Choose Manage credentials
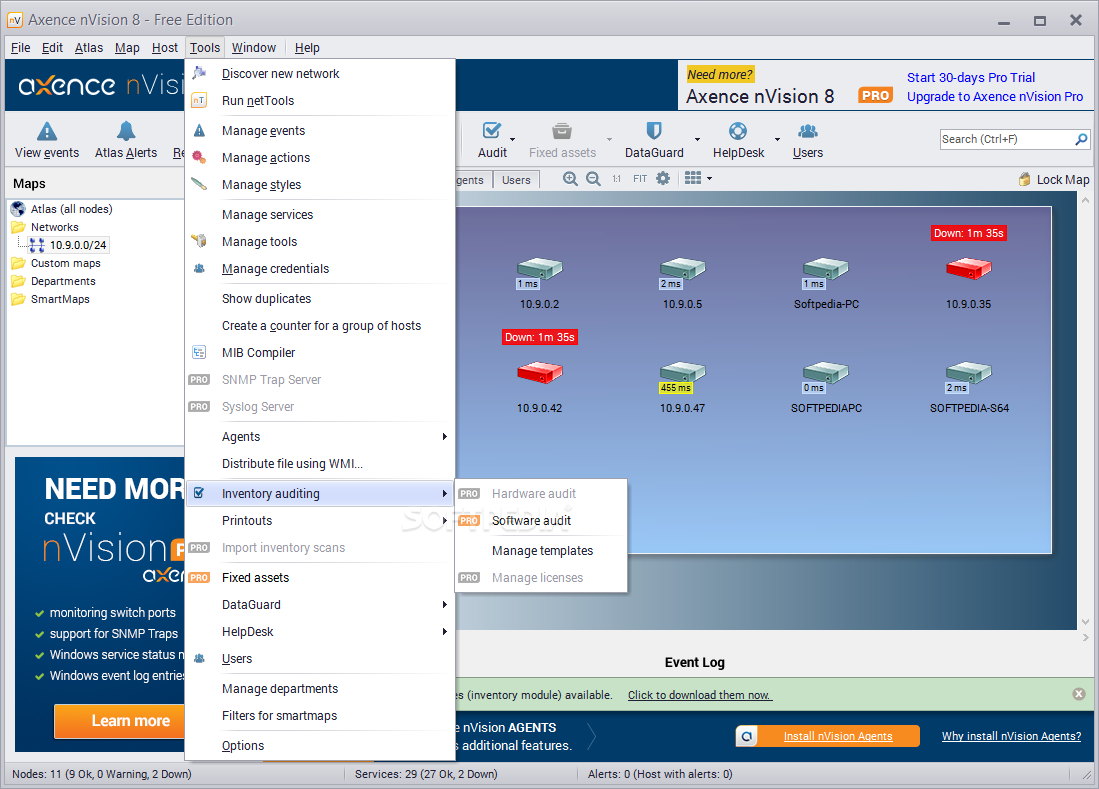Viewport: 1099px width, 789px height. pyautogui.click(x=320, y=268)
